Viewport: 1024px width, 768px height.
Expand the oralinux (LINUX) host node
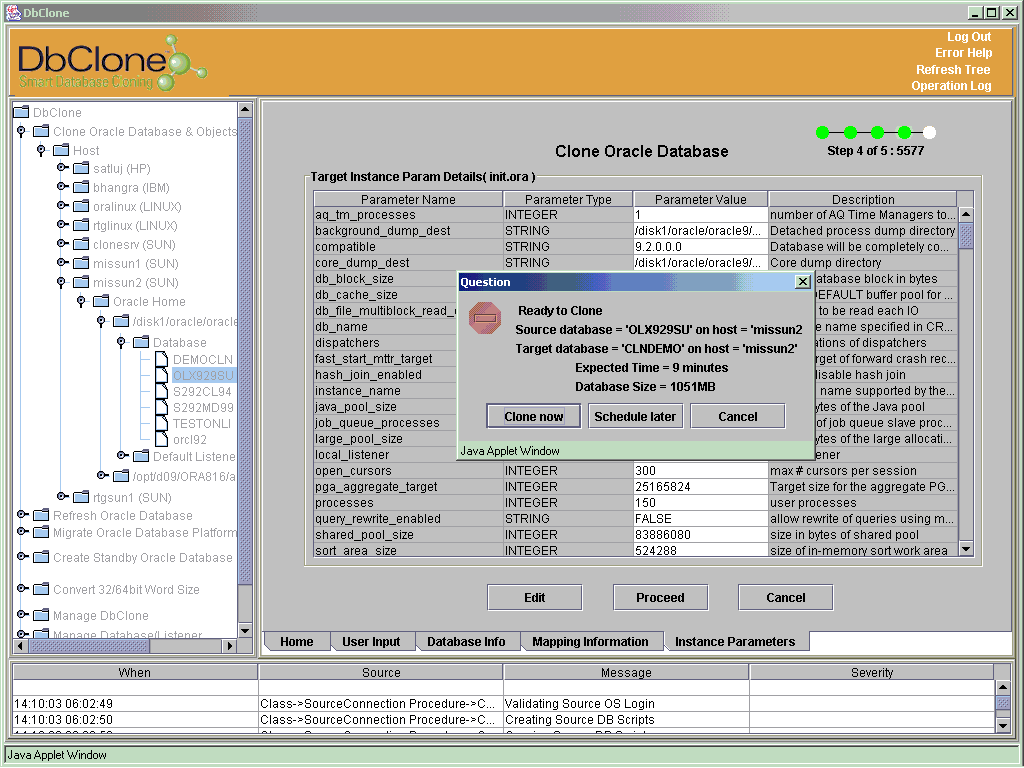pos(62,206)
